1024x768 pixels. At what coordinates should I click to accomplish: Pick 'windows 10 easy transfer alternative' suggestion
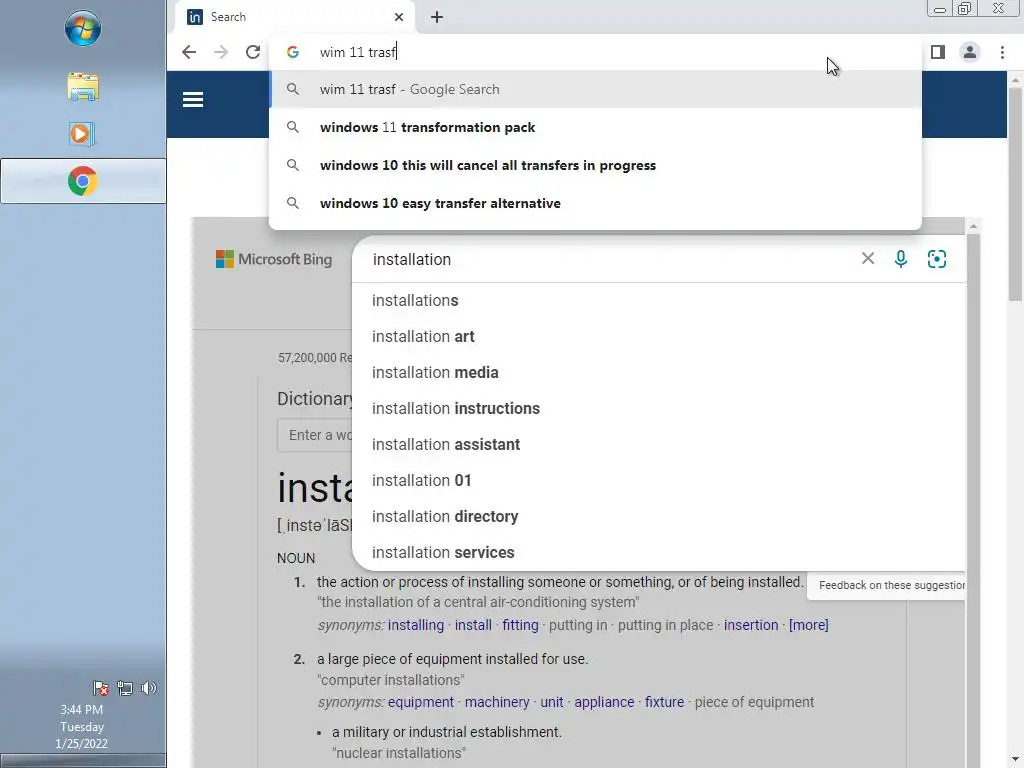596,203
